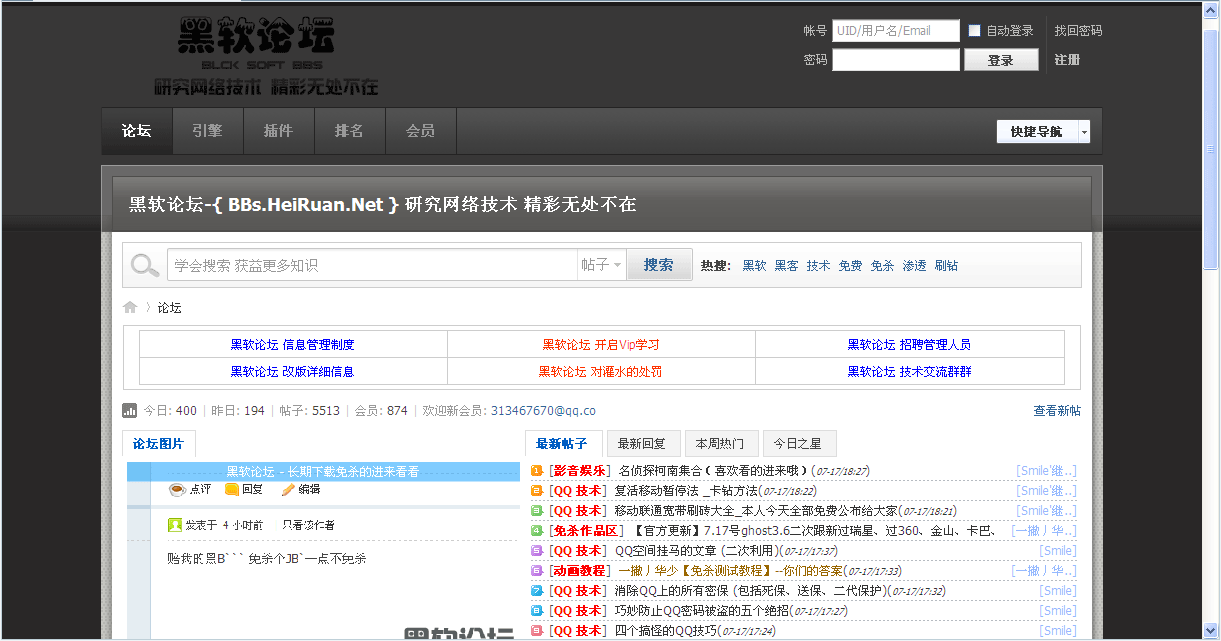Click the green user icon next to 发表于
The image size is (1221, 641).
(175, 524)
